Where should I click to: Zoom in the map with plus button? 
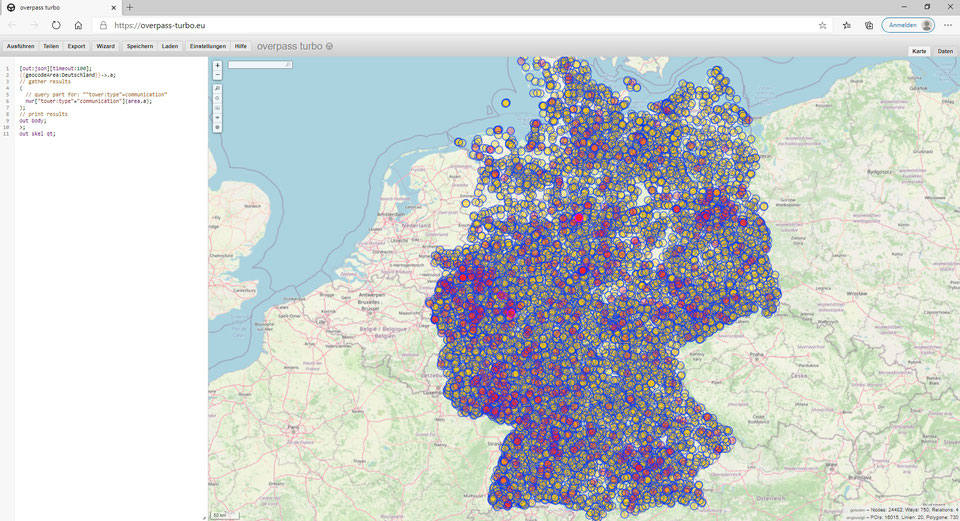point(217,65)
